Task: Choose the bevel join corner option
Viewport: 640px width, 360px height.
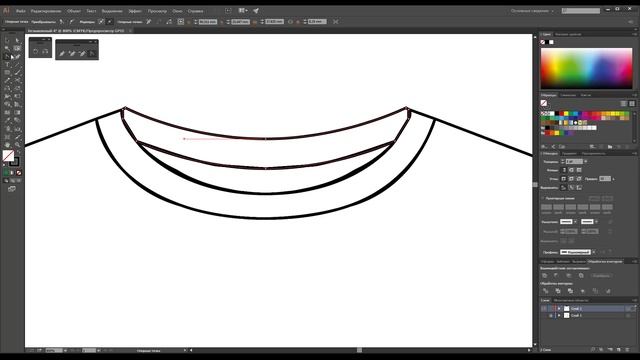Action: (579, 179)
